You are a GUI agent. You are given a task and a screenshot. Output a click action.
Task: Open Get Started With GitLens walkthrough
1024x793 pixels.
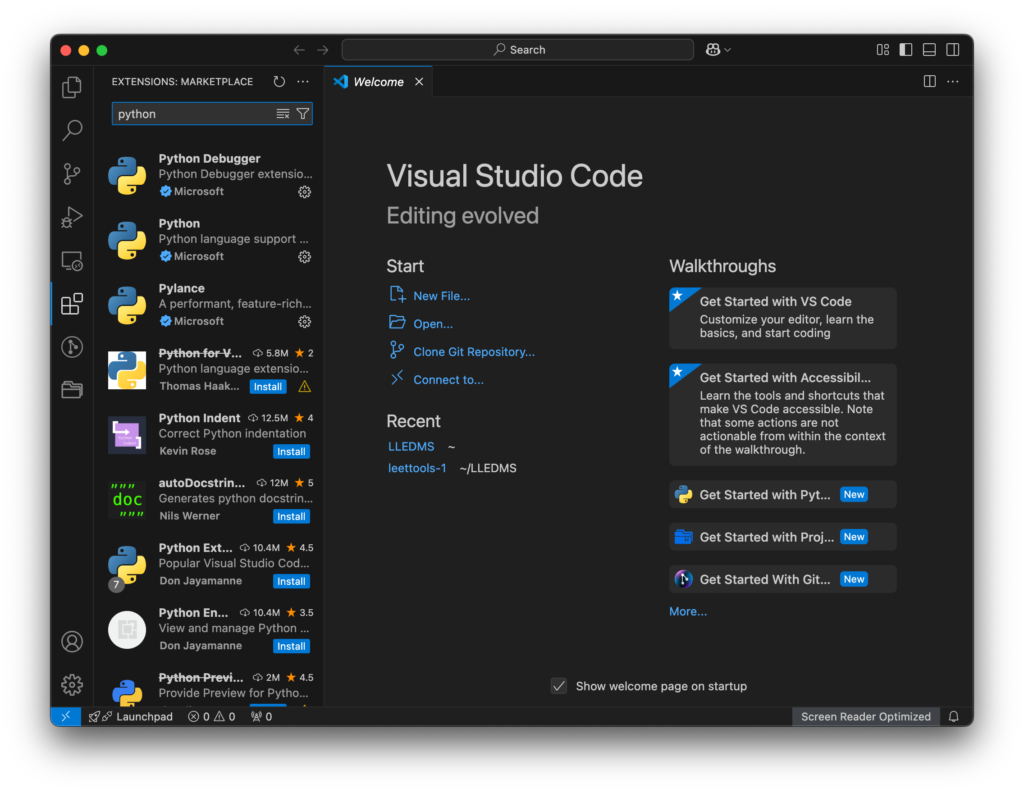click(782, 579)
